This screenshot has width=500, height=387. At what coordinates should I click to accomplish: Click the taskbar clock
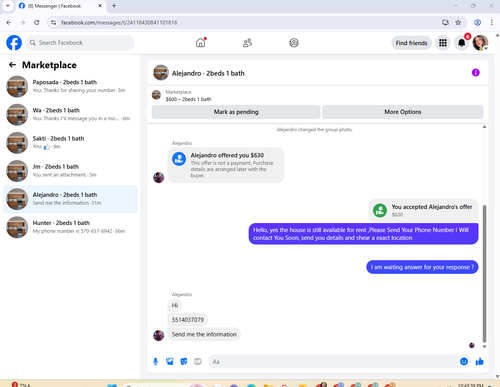(470, 385)
